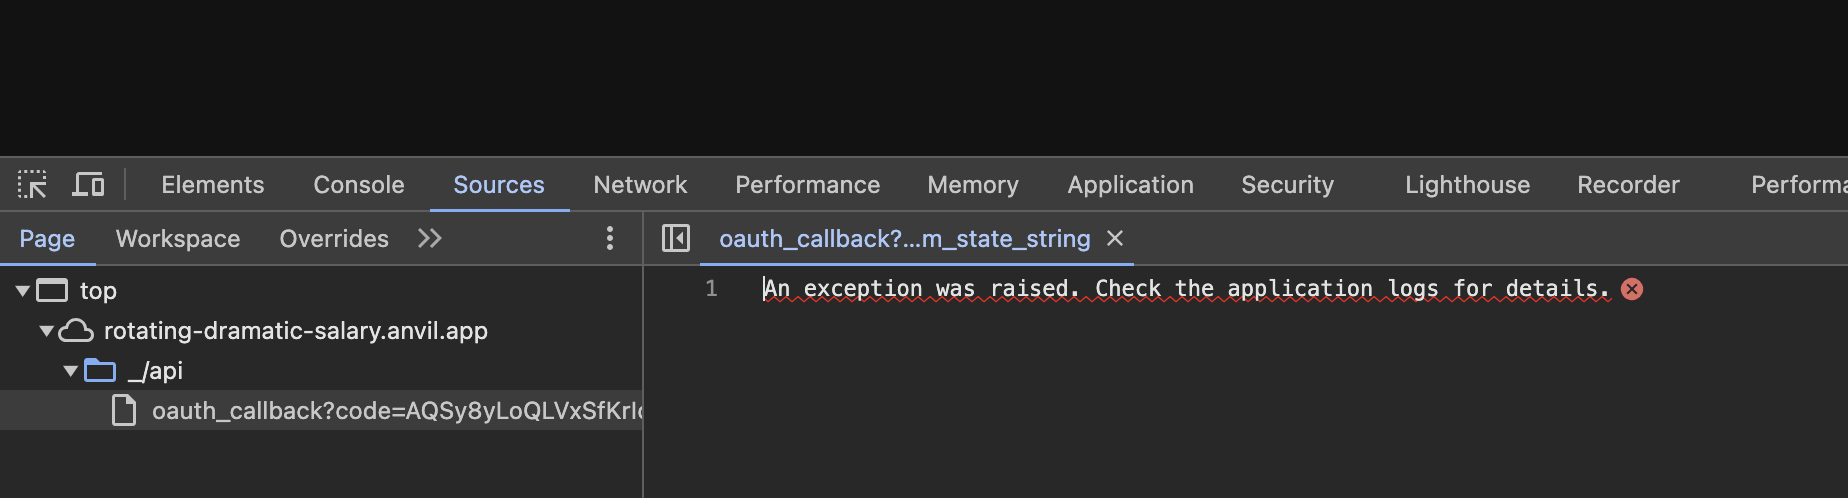Image resolution: width=1848 pixels, height=498 pixels.
Task: Click the cloud icon for rotating-dramatic-salary.anvil.app
Action: point(76,330)
